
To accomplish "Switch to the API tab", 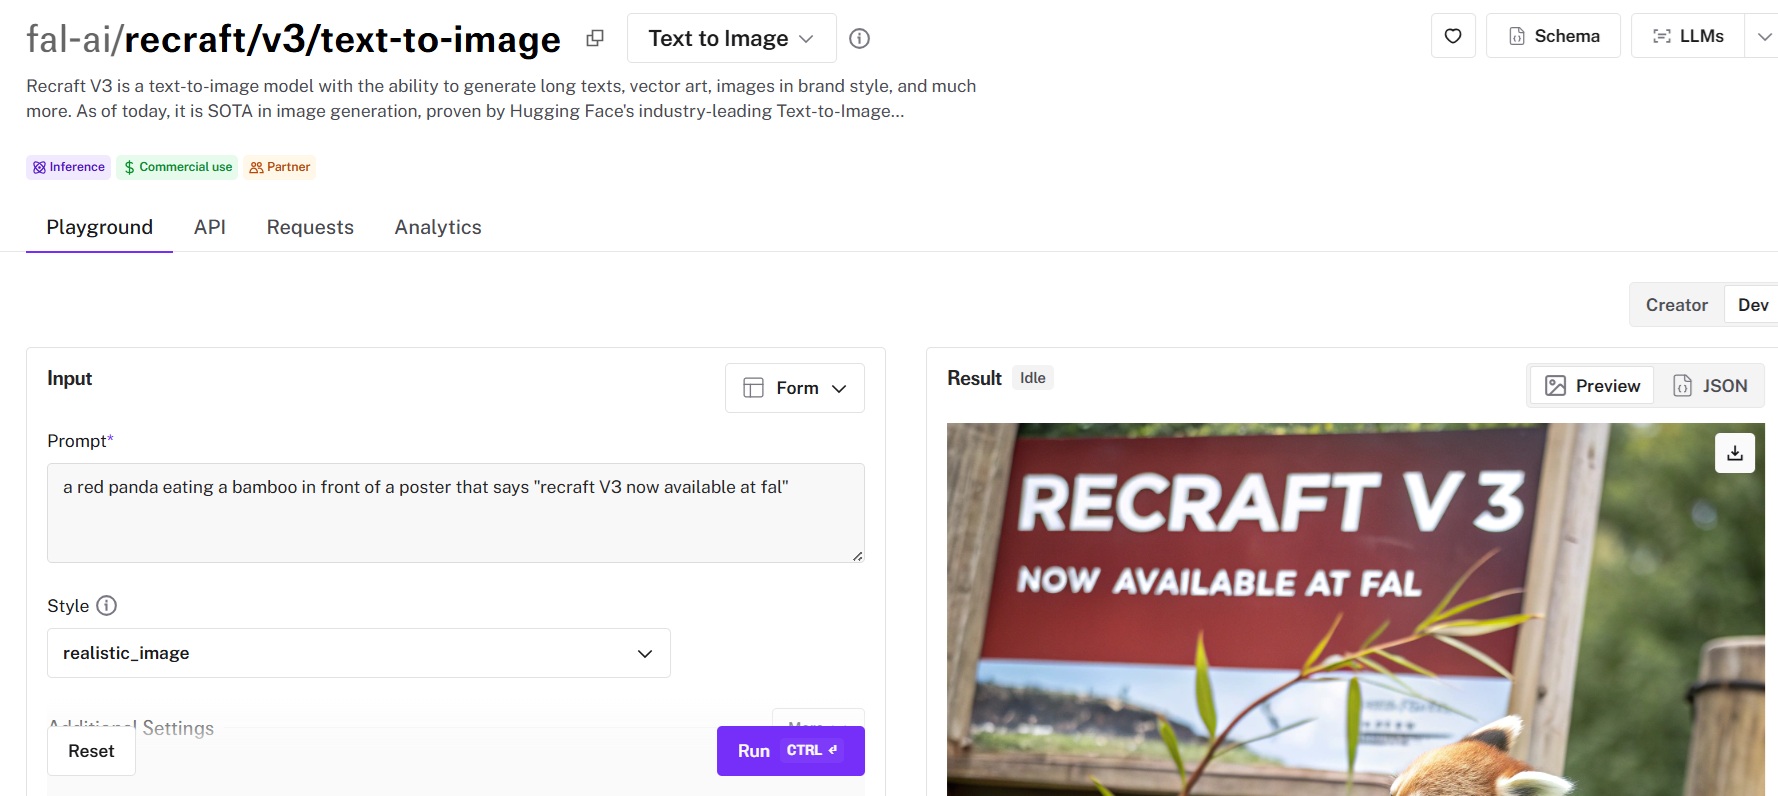I will point(210,227).
